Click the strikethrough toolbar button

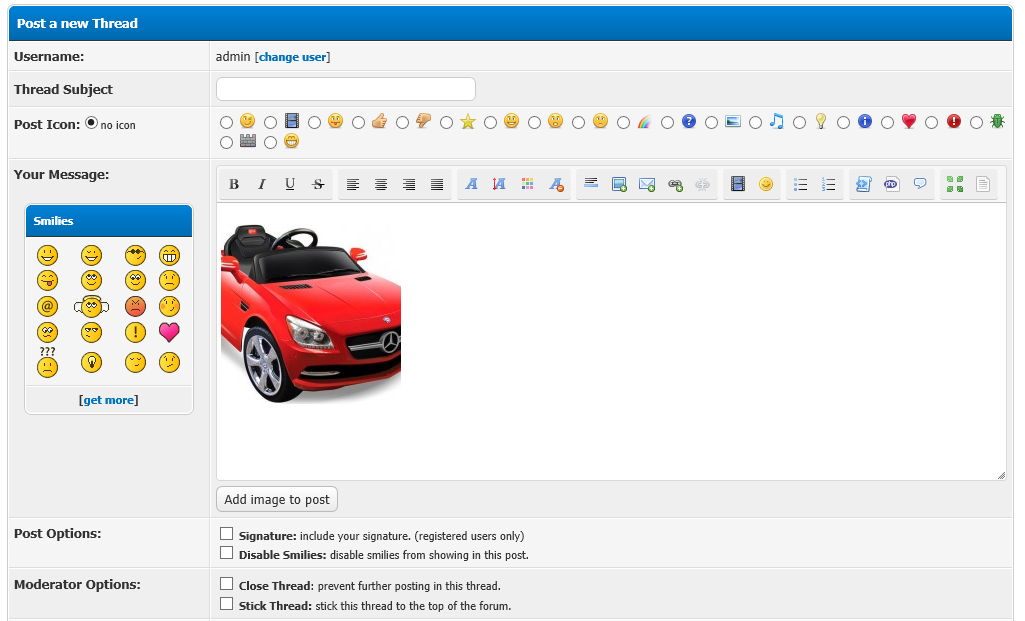click(x=318, y=184)
